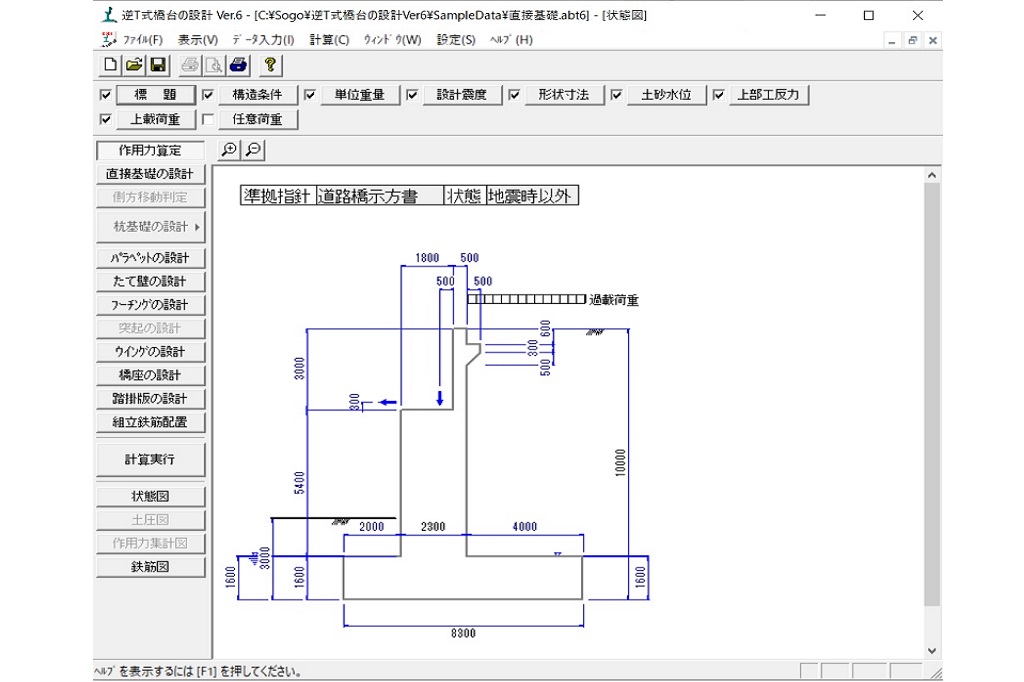Click the application icon in title bar
This screenshot has height=682, width=1024.
click(x=109, y=14)
